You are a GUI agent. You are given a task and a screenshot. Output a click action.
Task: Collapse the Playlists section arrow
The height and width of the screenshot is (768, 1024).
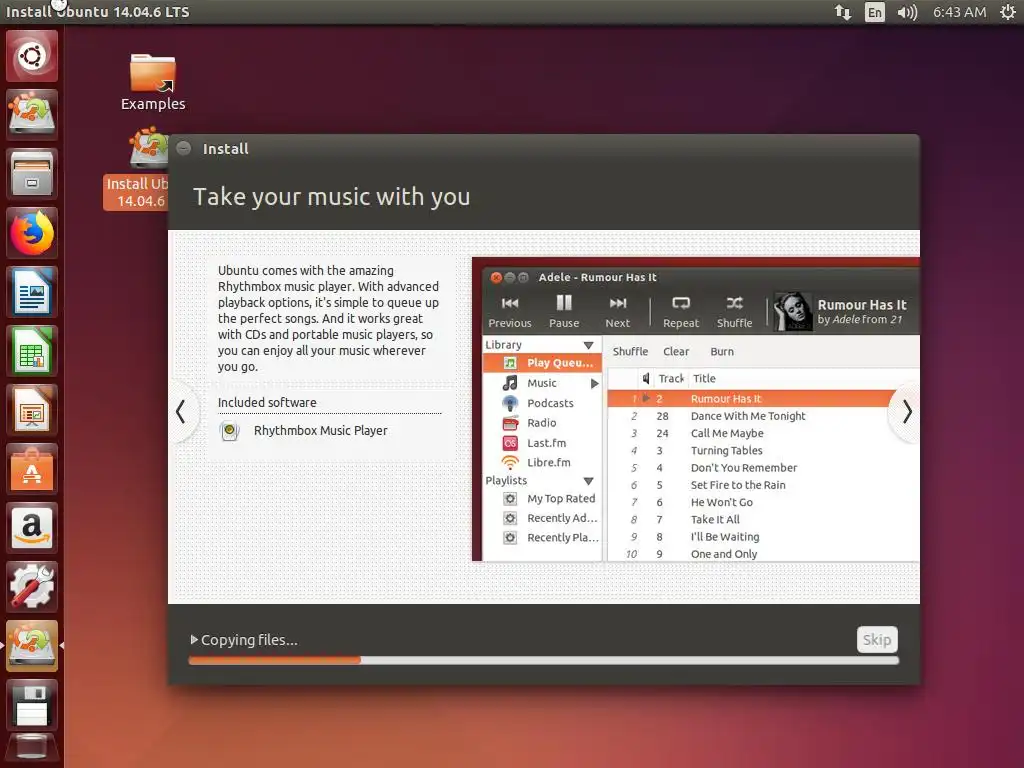click(588, 481)
